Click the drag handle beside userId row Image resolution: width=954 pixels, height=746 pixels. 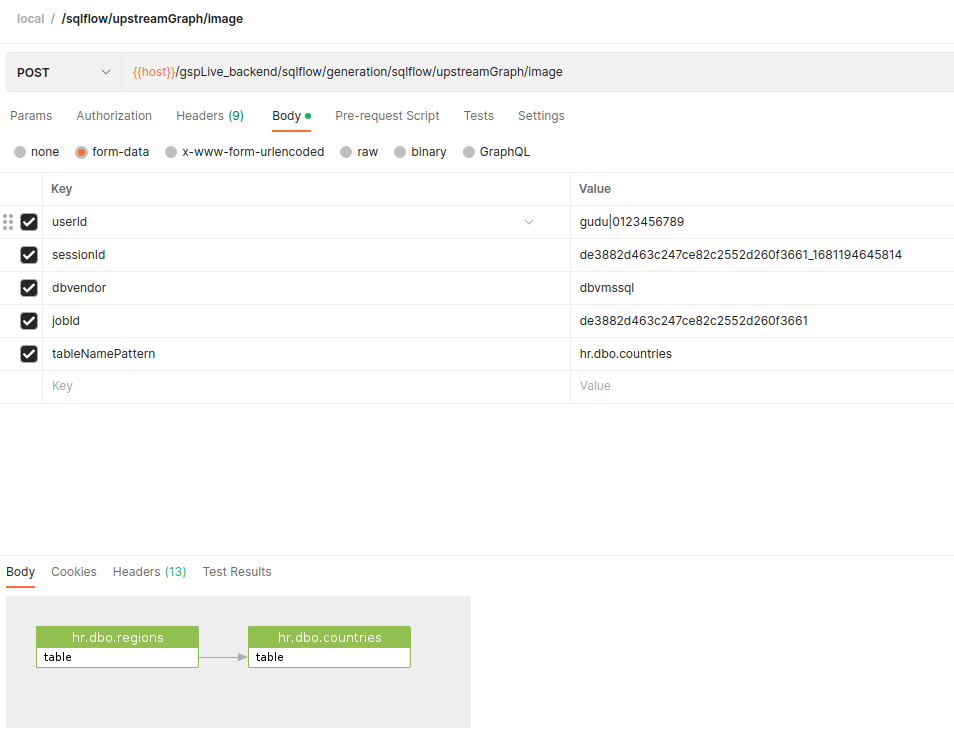[x=8, y=222]
